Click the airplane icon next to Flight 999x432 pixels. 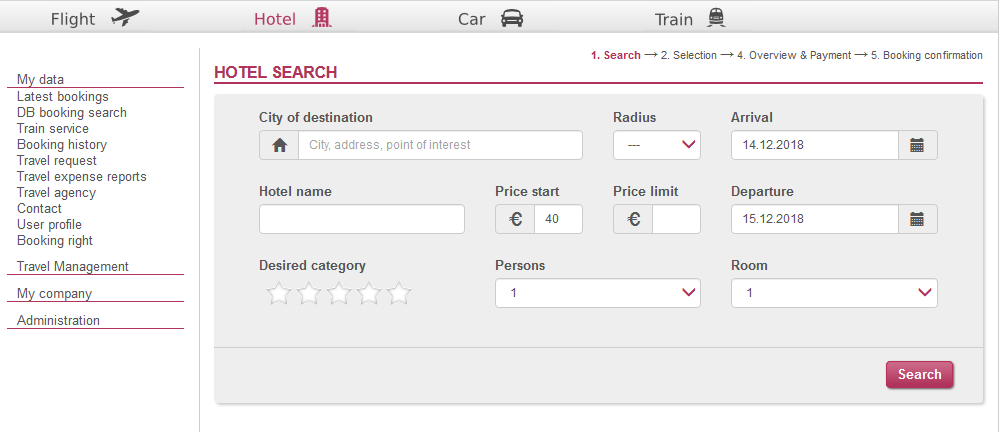125,18
